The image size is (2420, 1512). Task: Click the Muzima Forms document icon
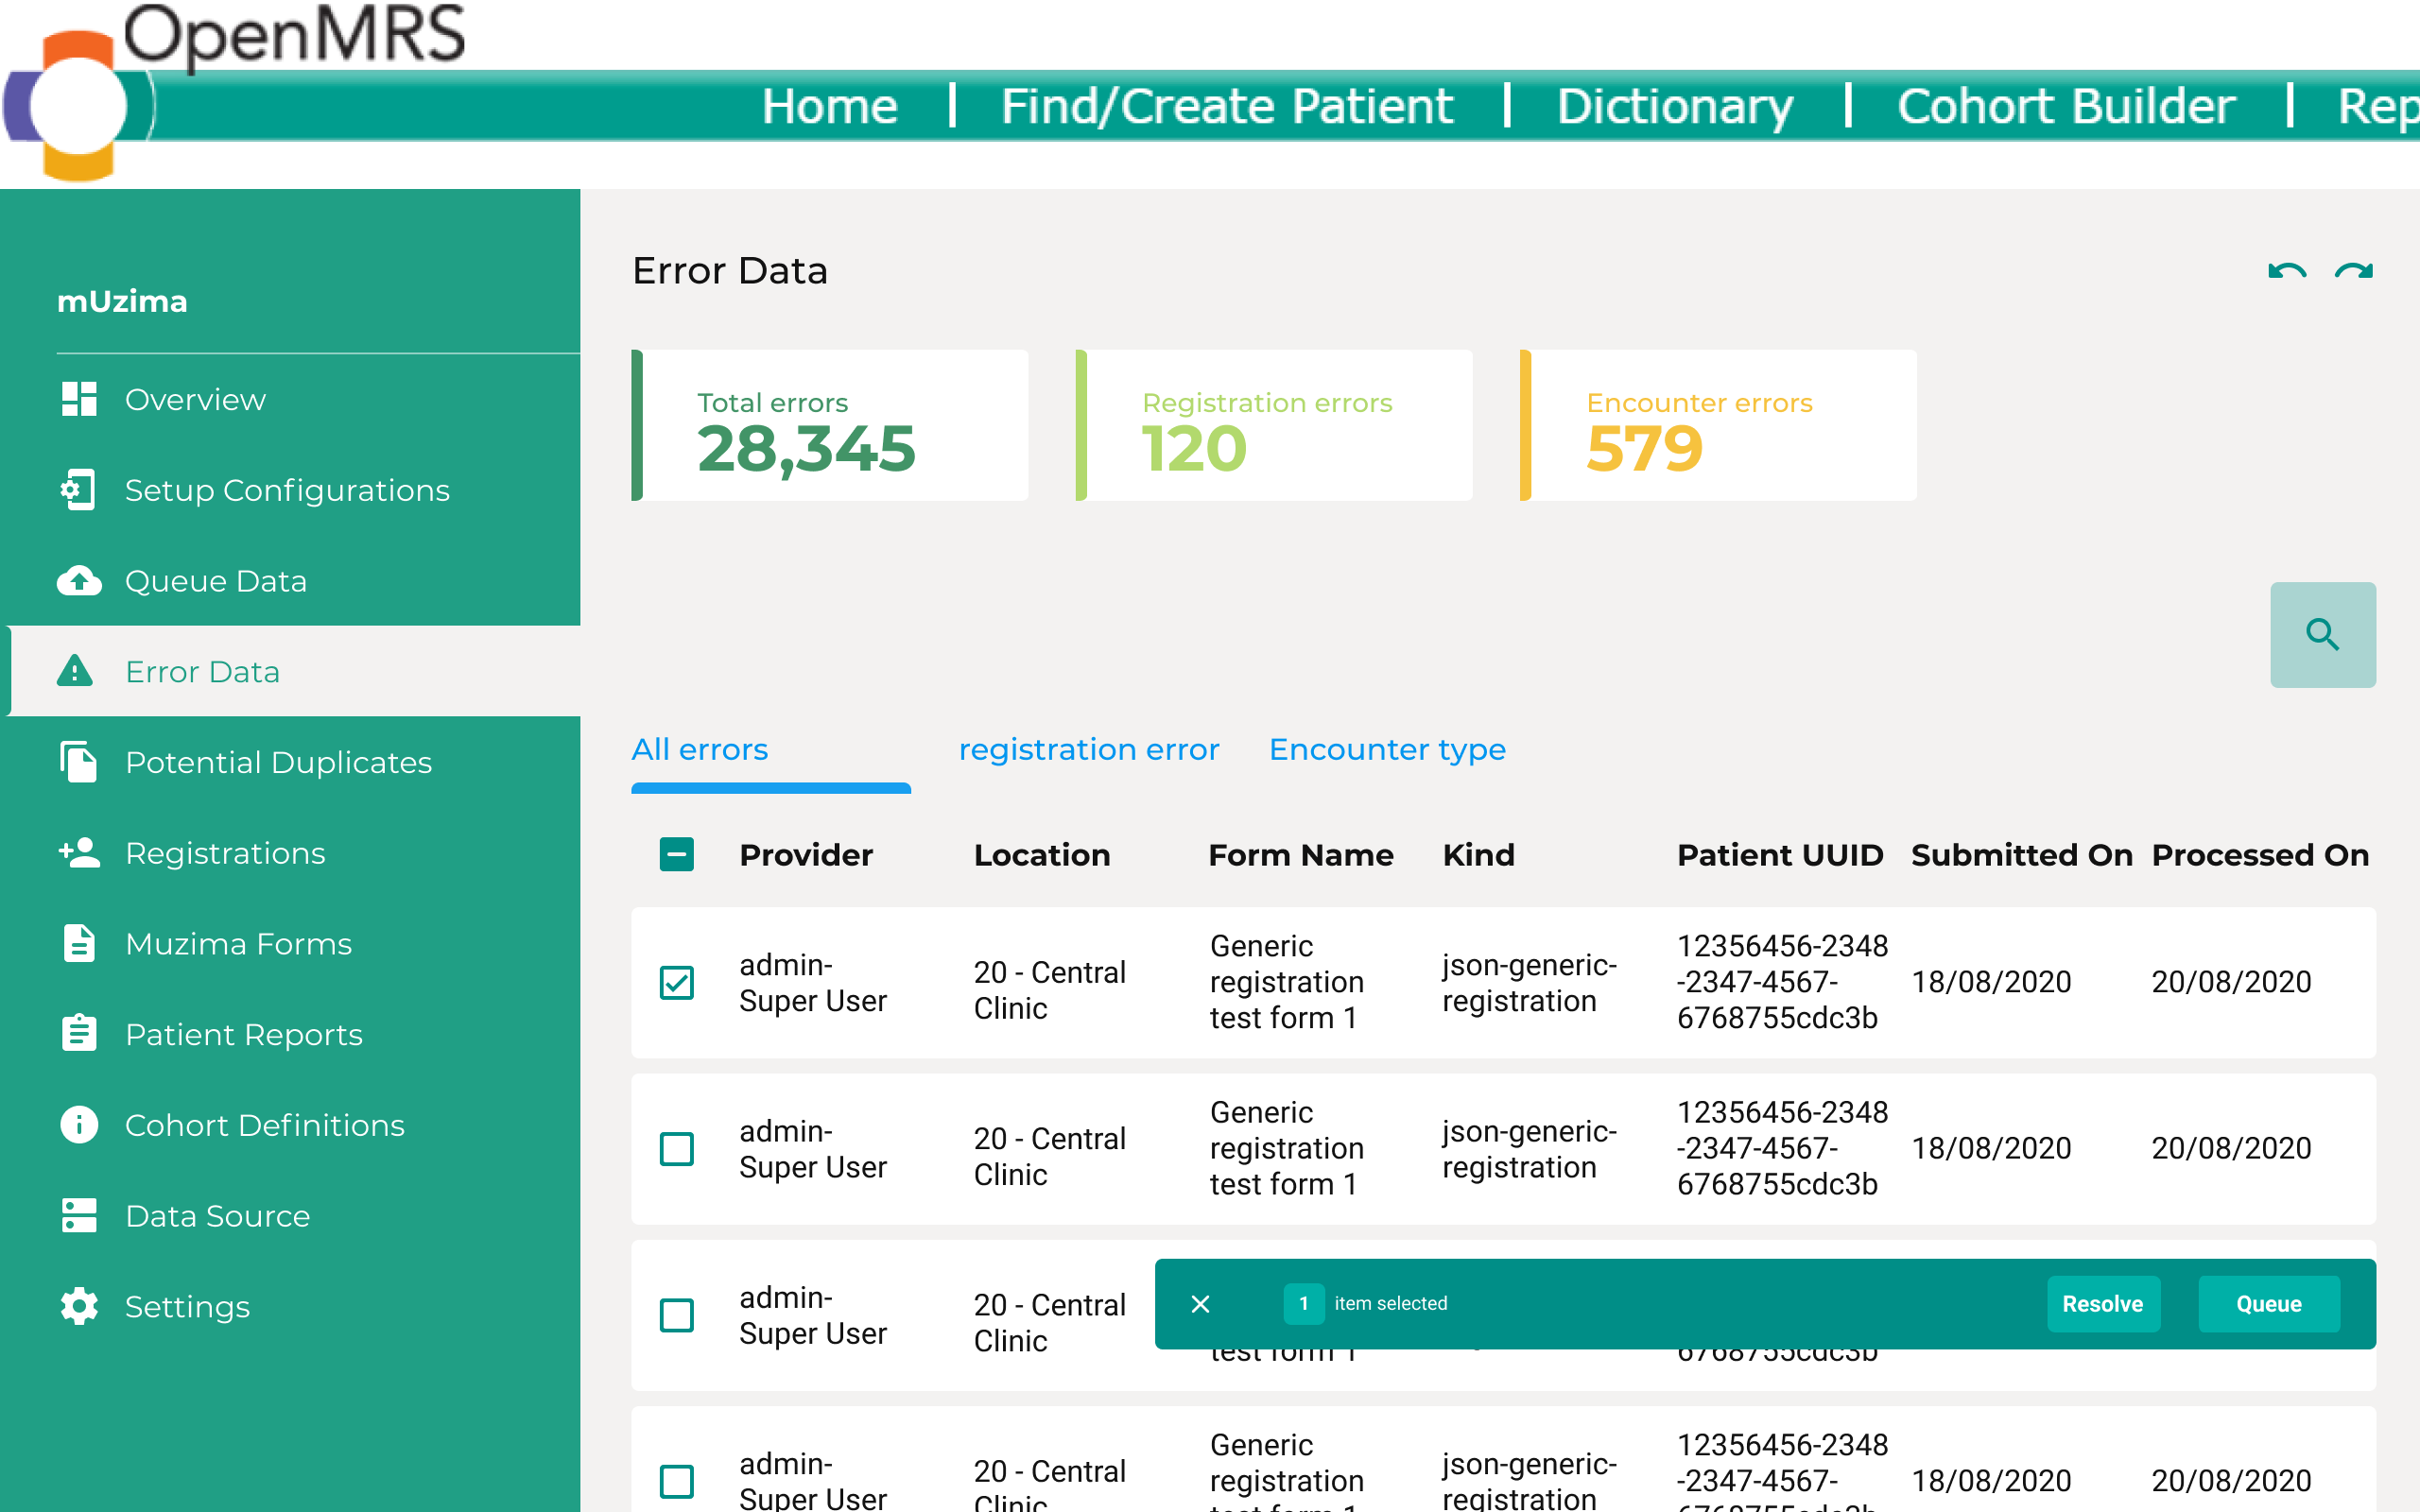[79, 944]
